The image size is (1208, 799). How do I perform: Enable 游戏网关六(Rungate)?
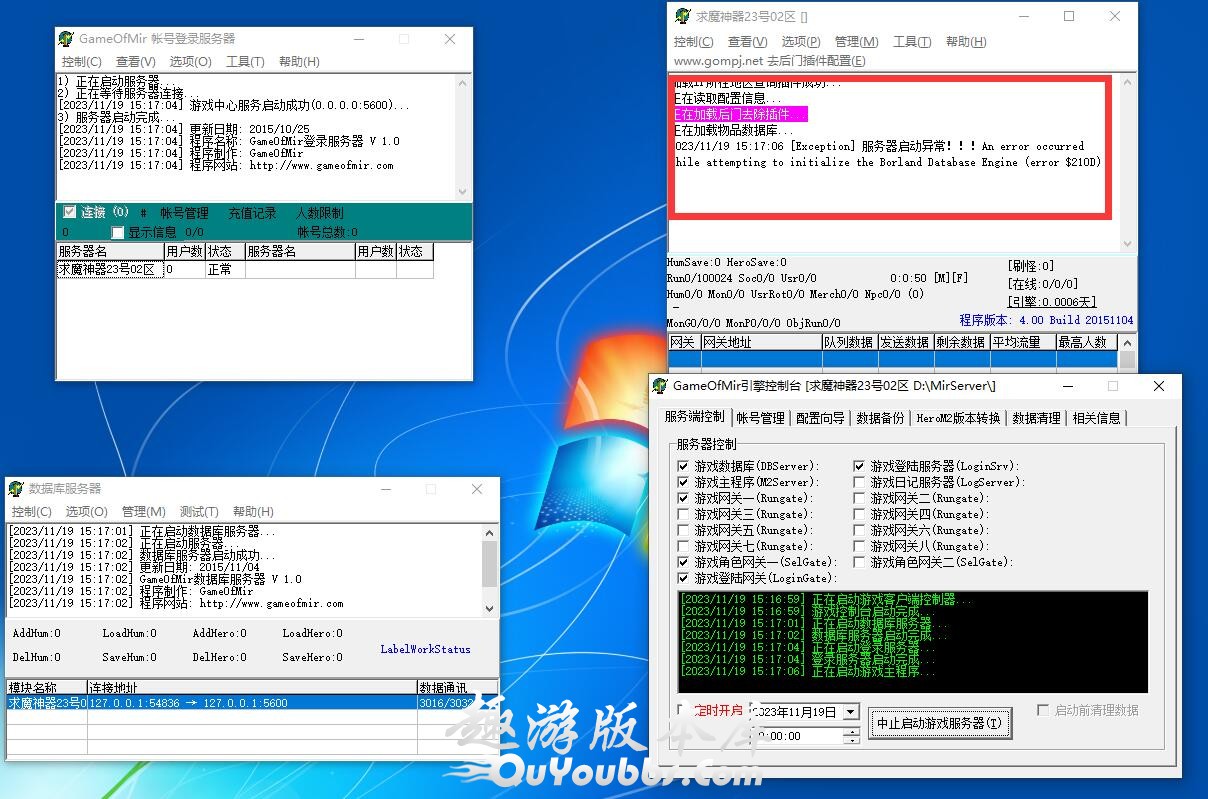[x=860, y=530]
